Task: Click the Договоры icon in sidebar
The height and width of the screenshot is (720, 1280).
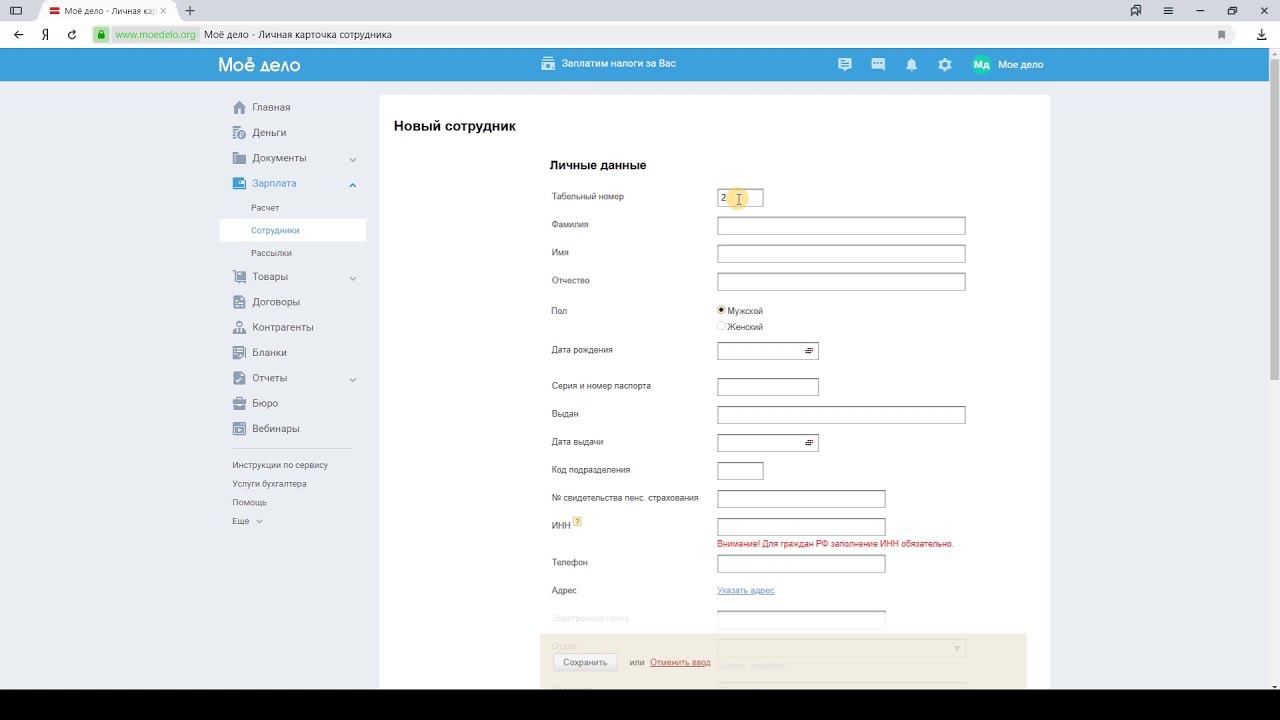Action: (x=239, y=302)
